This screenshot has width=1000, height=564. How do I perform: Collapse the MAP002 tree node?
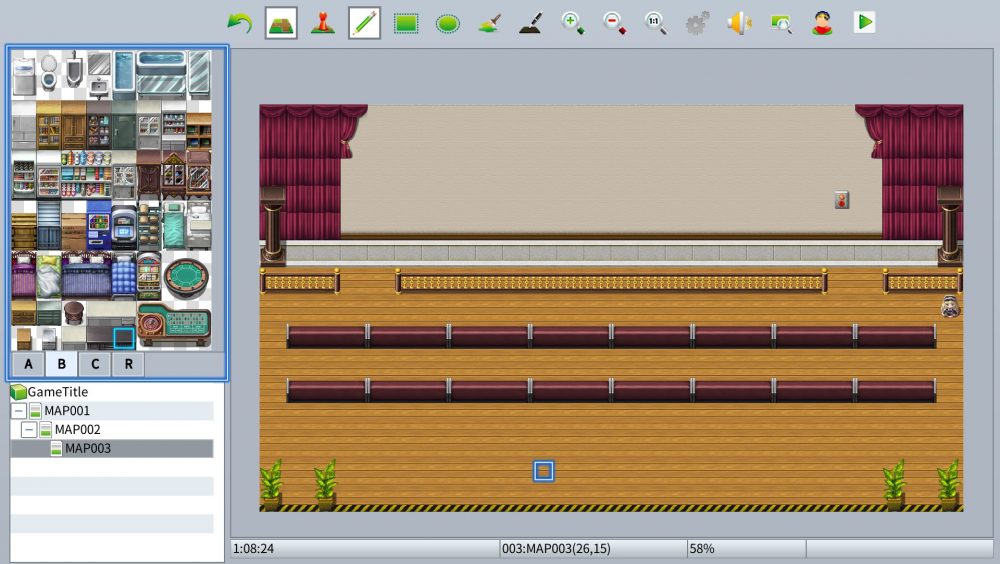(29, 430)
